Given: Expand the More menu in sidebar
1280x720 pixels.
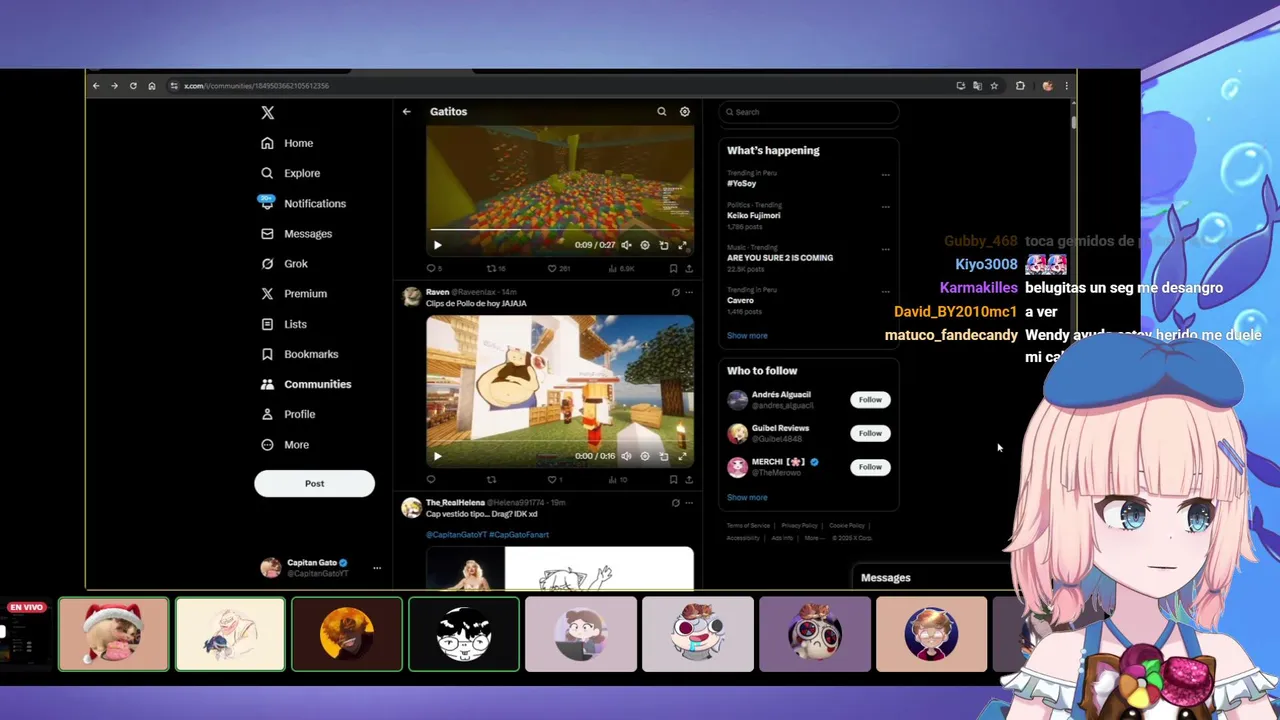Looking at the screenshot, I should pyautogui.click(x=285, y=444).
